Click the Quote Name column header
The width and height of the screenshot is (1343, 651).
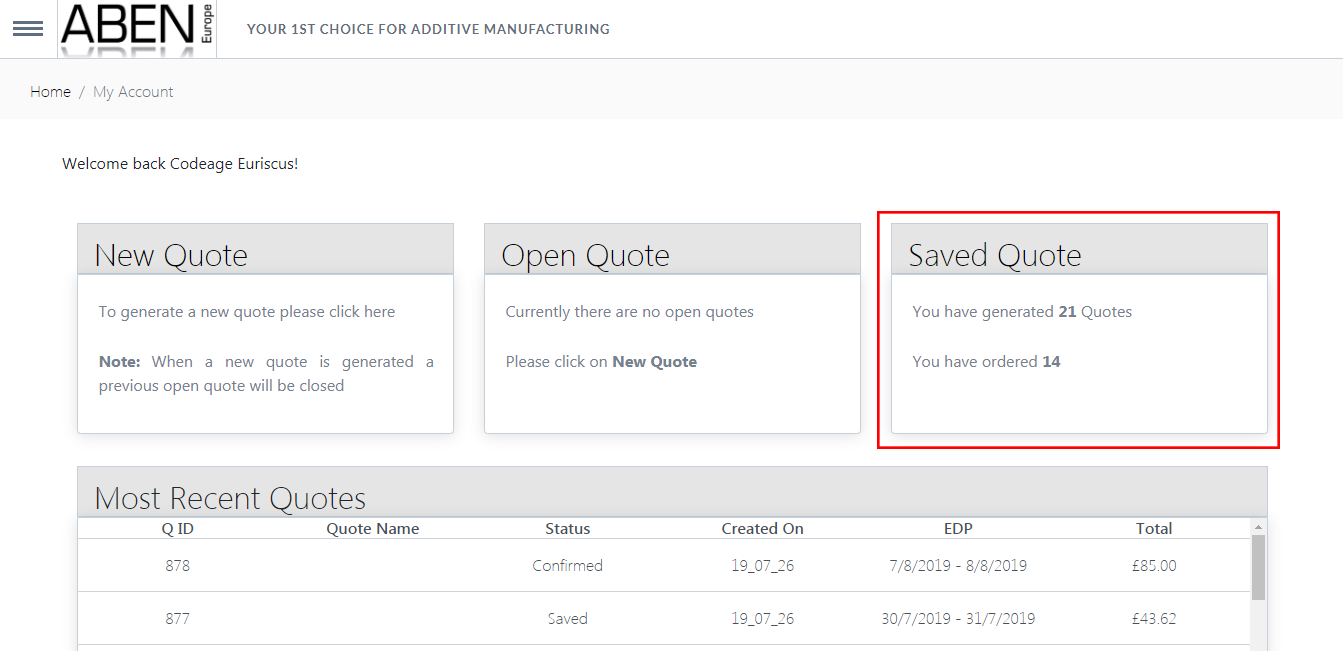point(372,529)
